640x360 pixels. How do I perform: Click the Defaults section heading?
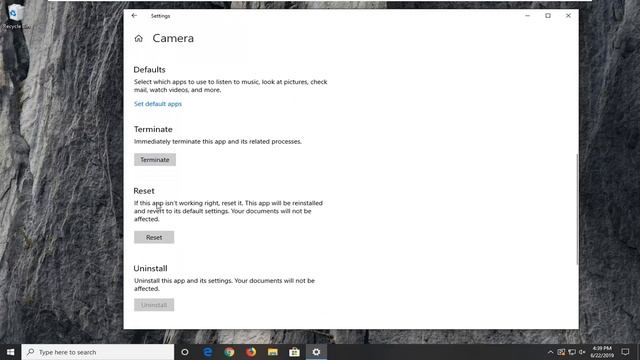149,70
